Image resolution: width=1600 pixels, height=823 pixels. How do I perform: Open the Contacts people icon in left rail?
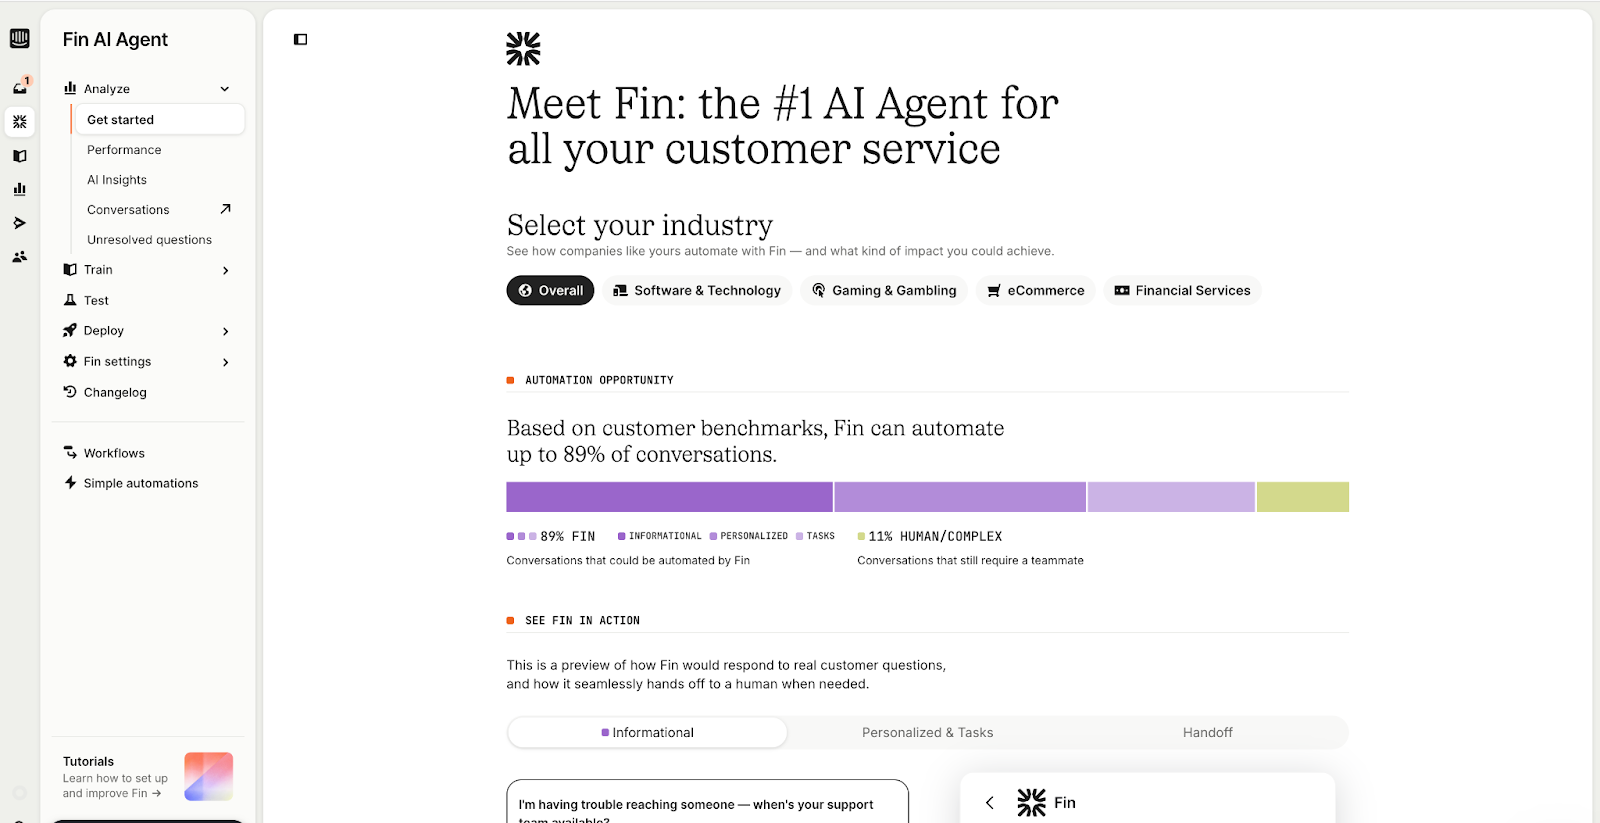click(x=19, y=257)
